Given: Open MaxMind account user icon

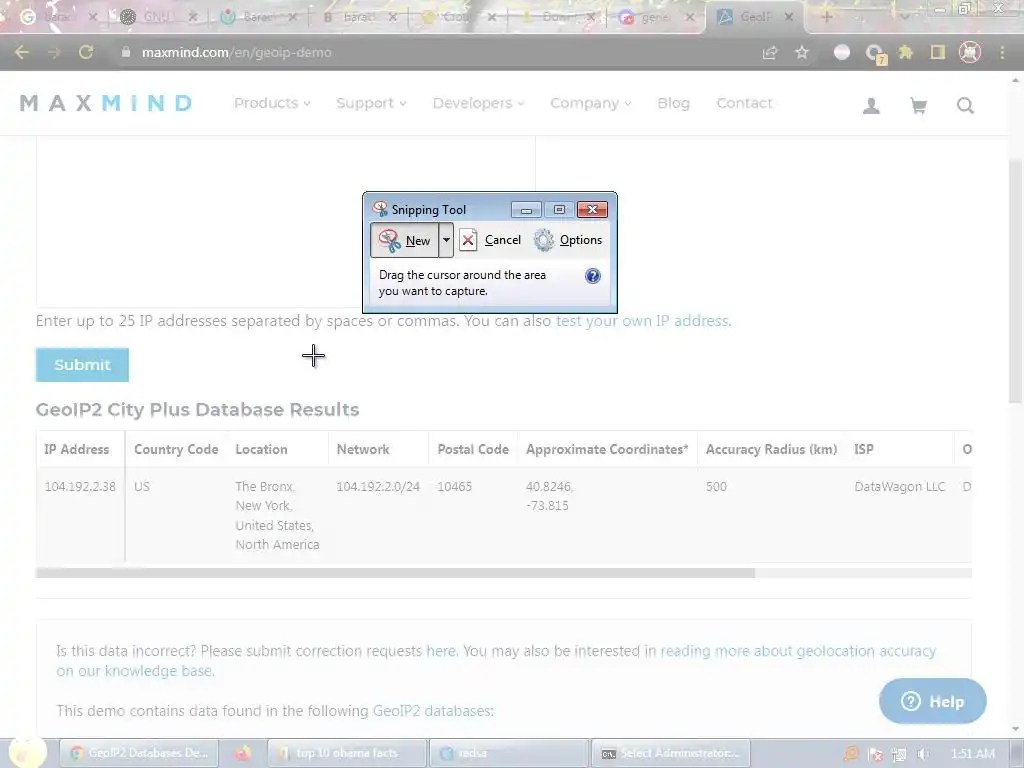Looking at the screenshot, I should coord(871,105).
